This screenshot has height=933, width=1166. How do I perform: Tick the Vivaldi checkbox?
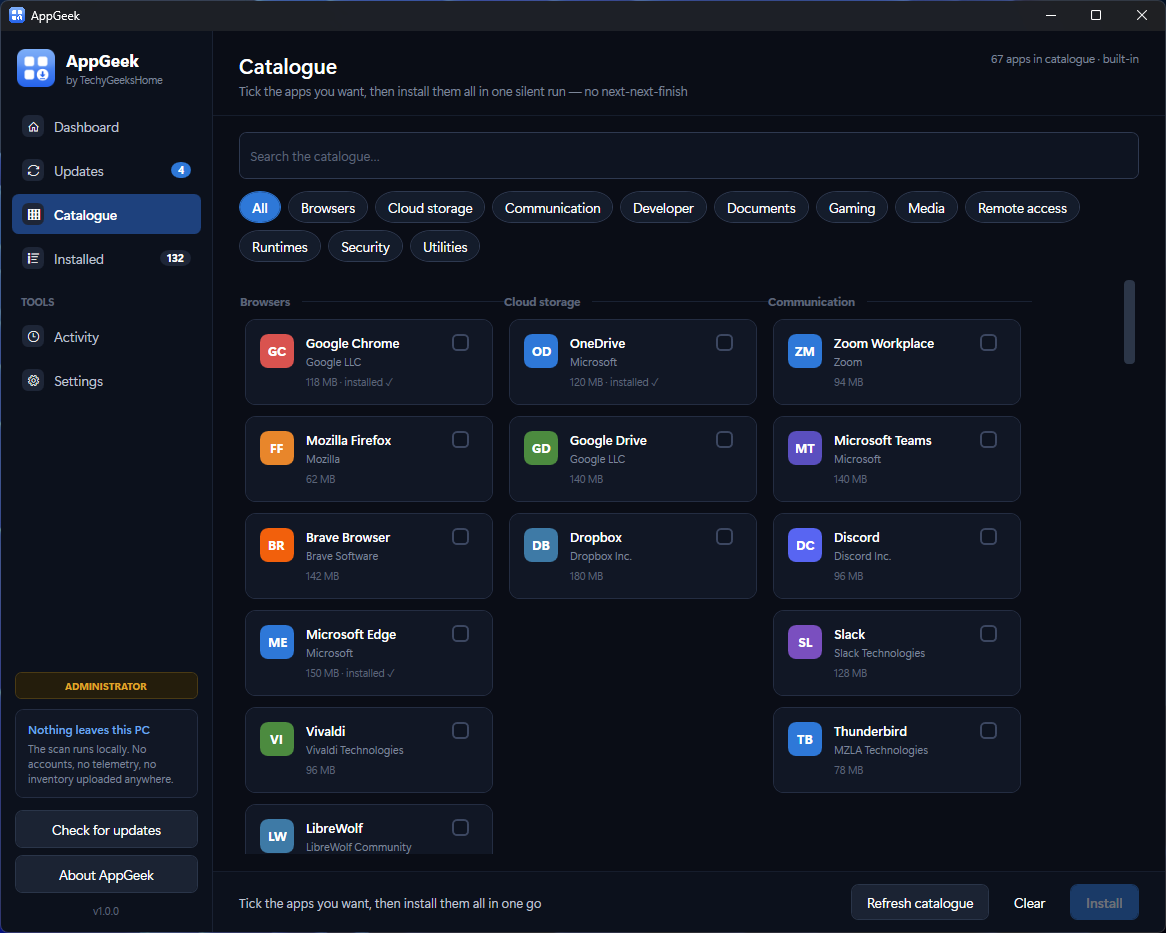click(x=460, y=731)
